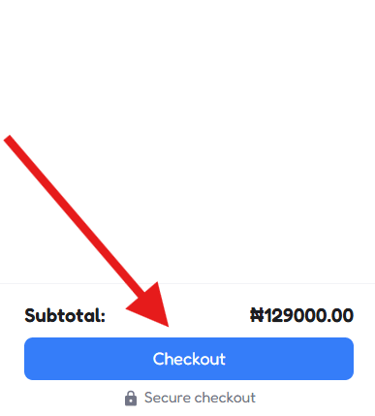Screen dimensions: 375x416
Task: Click the digits 129000 in the subtotal
Action: click(294, 315)
